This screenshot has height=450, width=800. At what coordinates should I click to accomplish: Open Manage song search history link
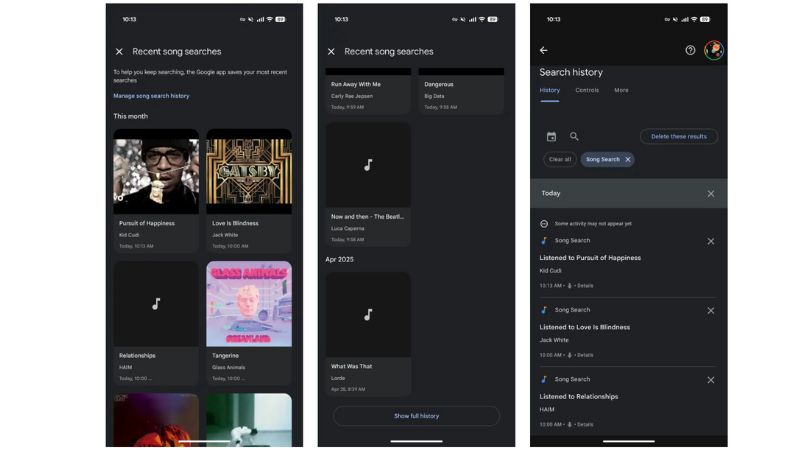(x=151, y=96)
